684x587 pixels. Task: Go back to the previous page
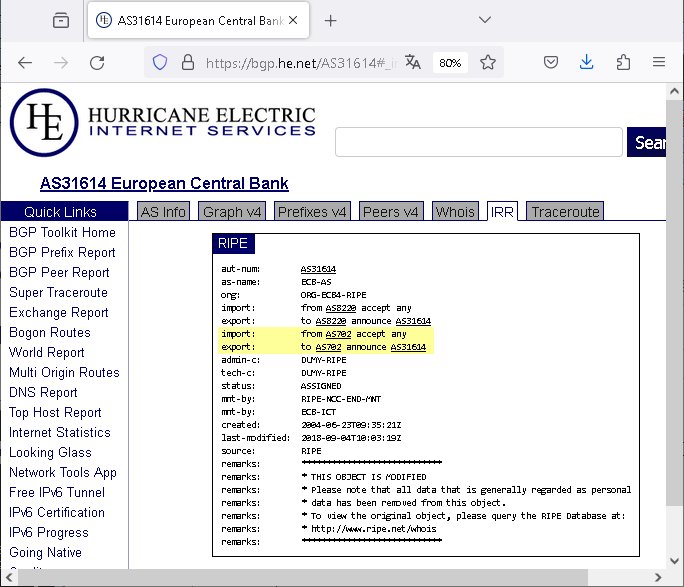point(25,63)
